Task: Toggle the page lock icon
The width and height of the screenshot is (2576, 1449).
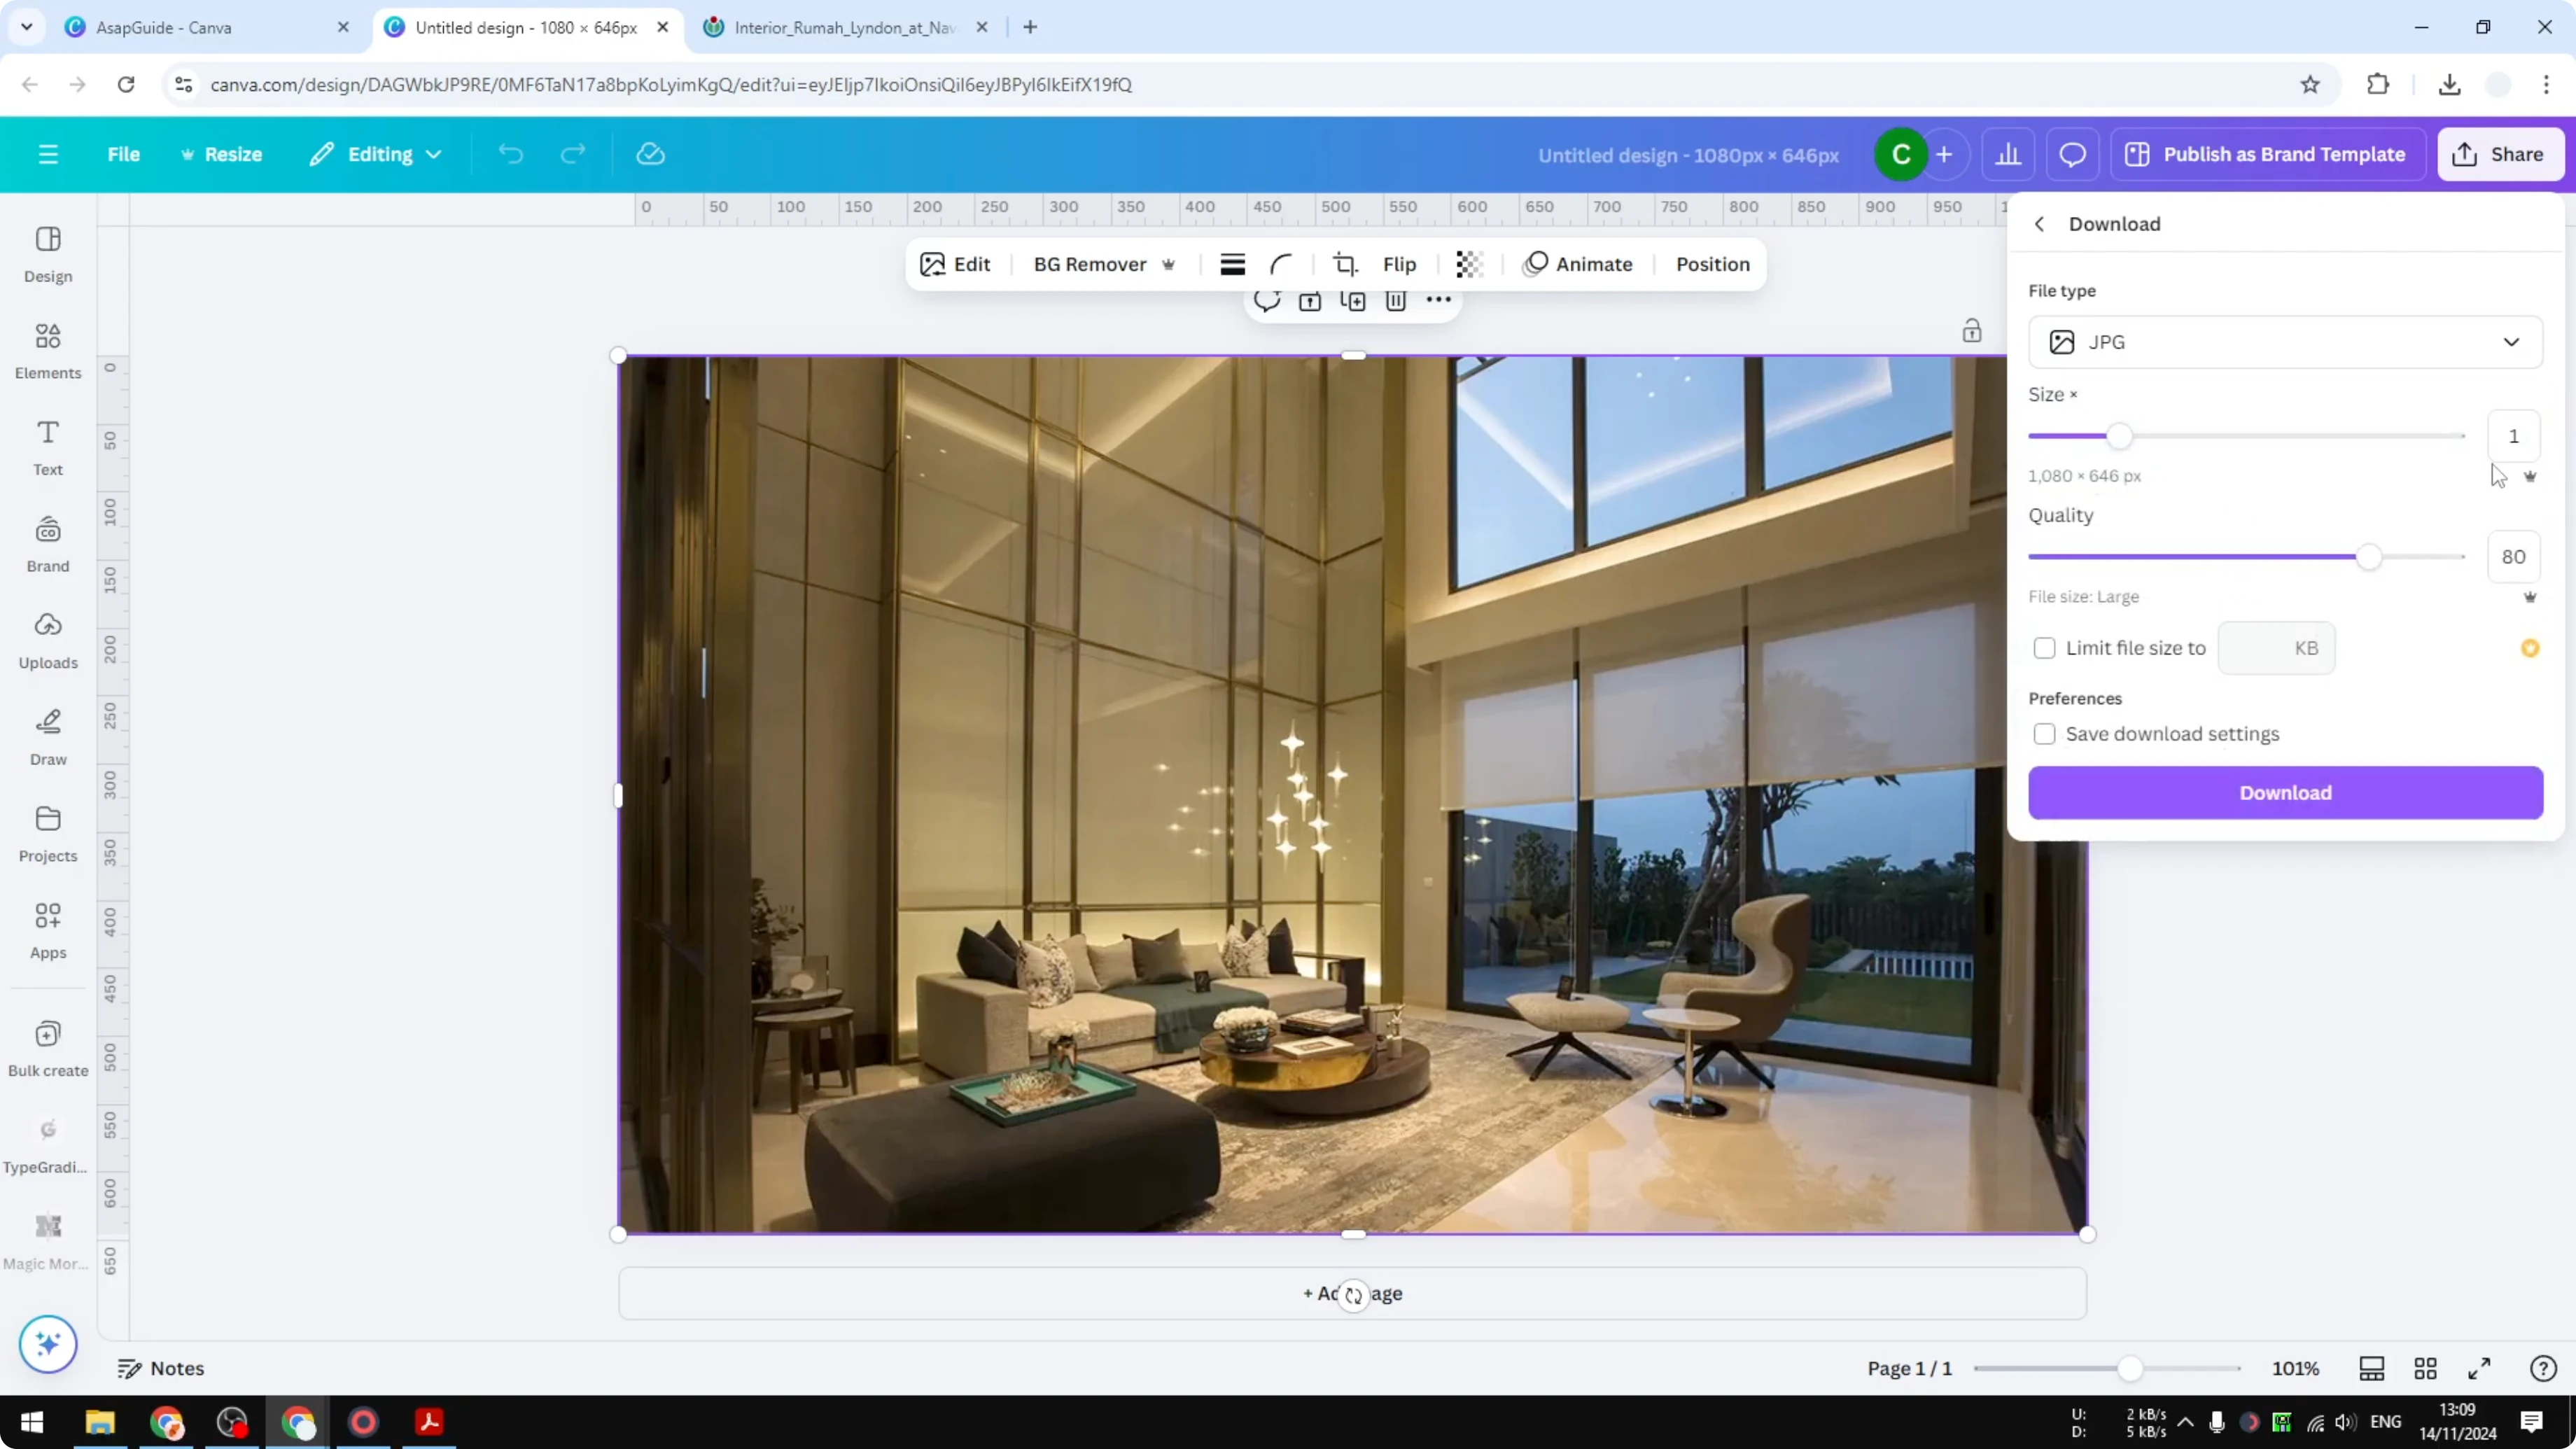Action: [1971, 330]
